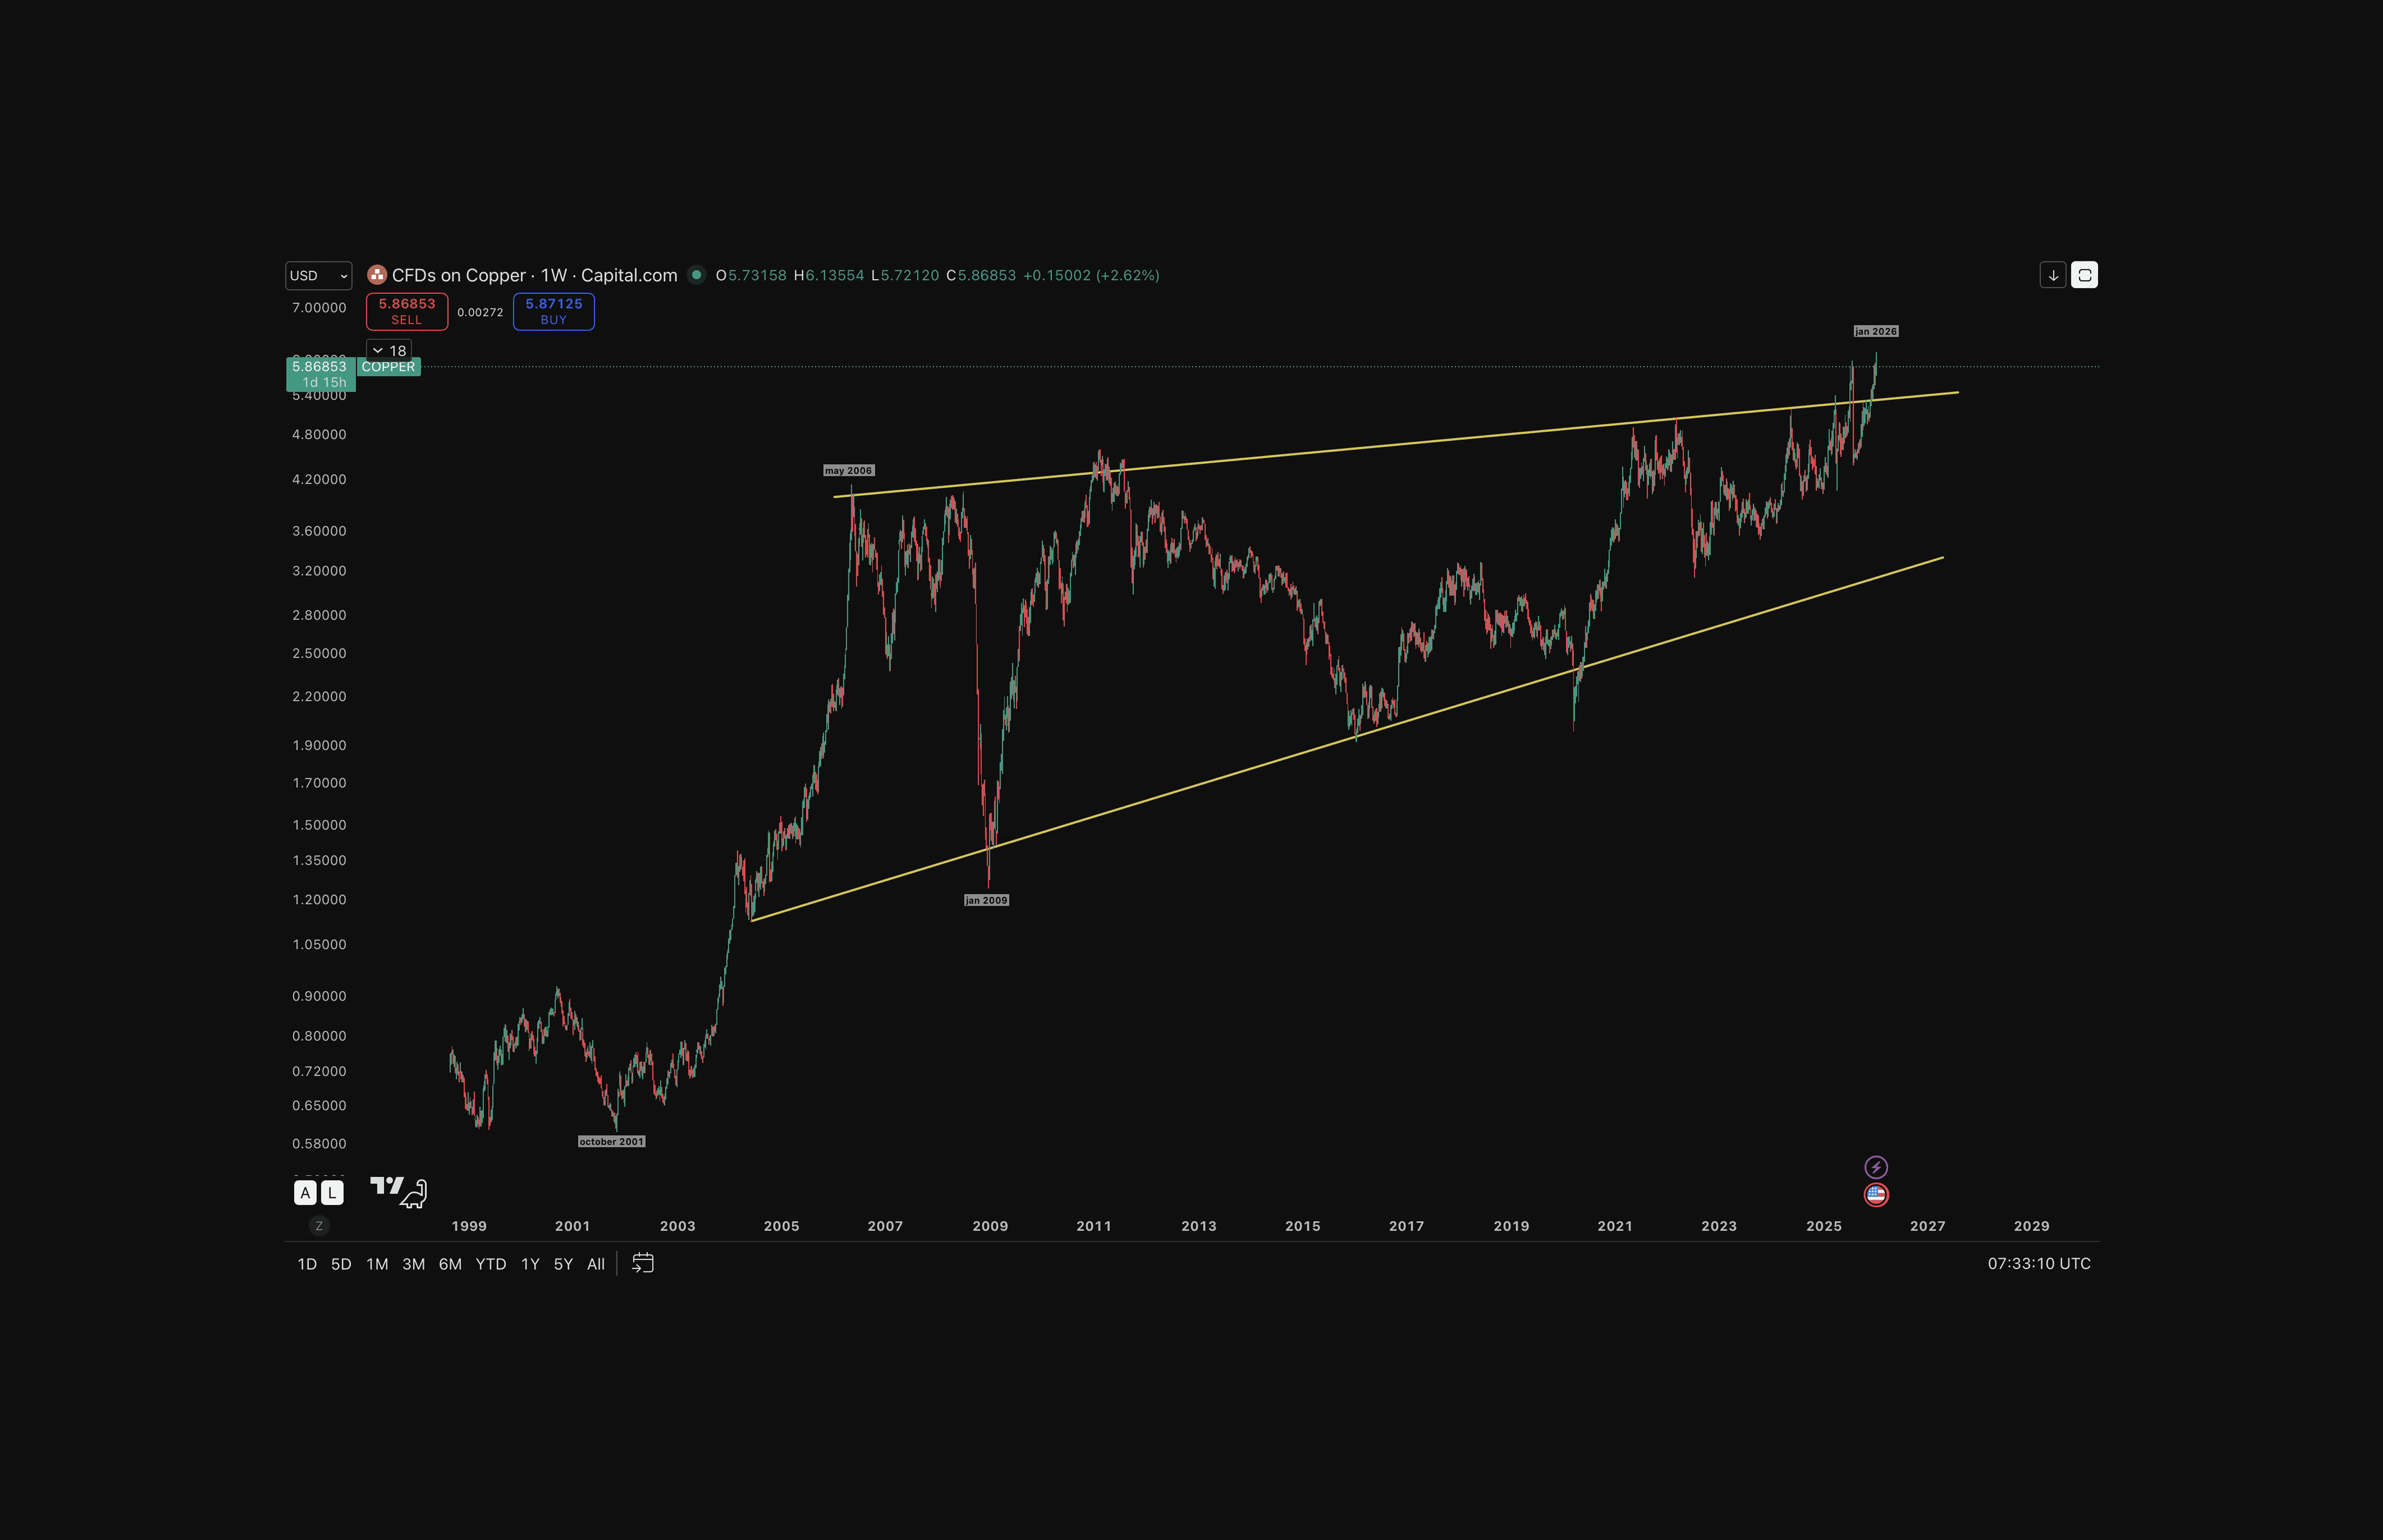Select the 5Y time range
2383x1540 pixels.
(563, 1264)
